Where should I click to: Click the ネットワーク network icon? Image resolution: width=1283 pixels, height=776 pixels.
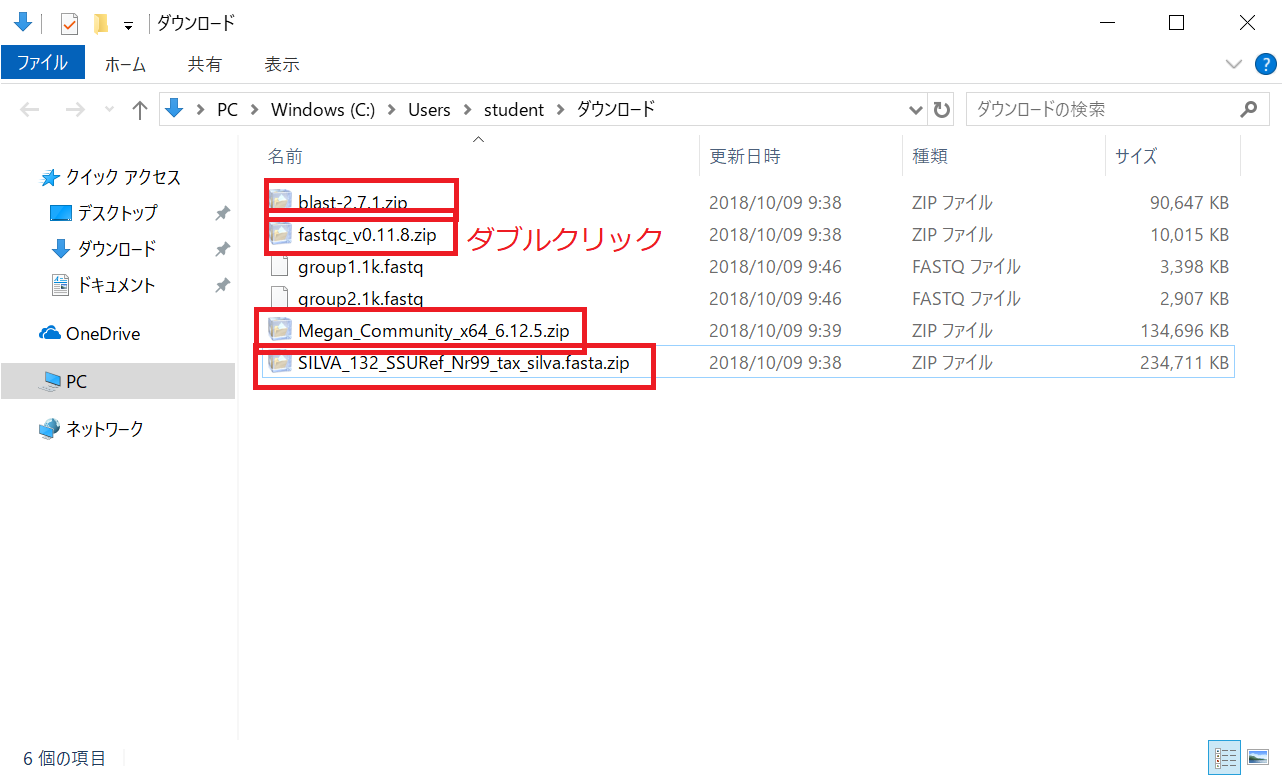(49, 429)
